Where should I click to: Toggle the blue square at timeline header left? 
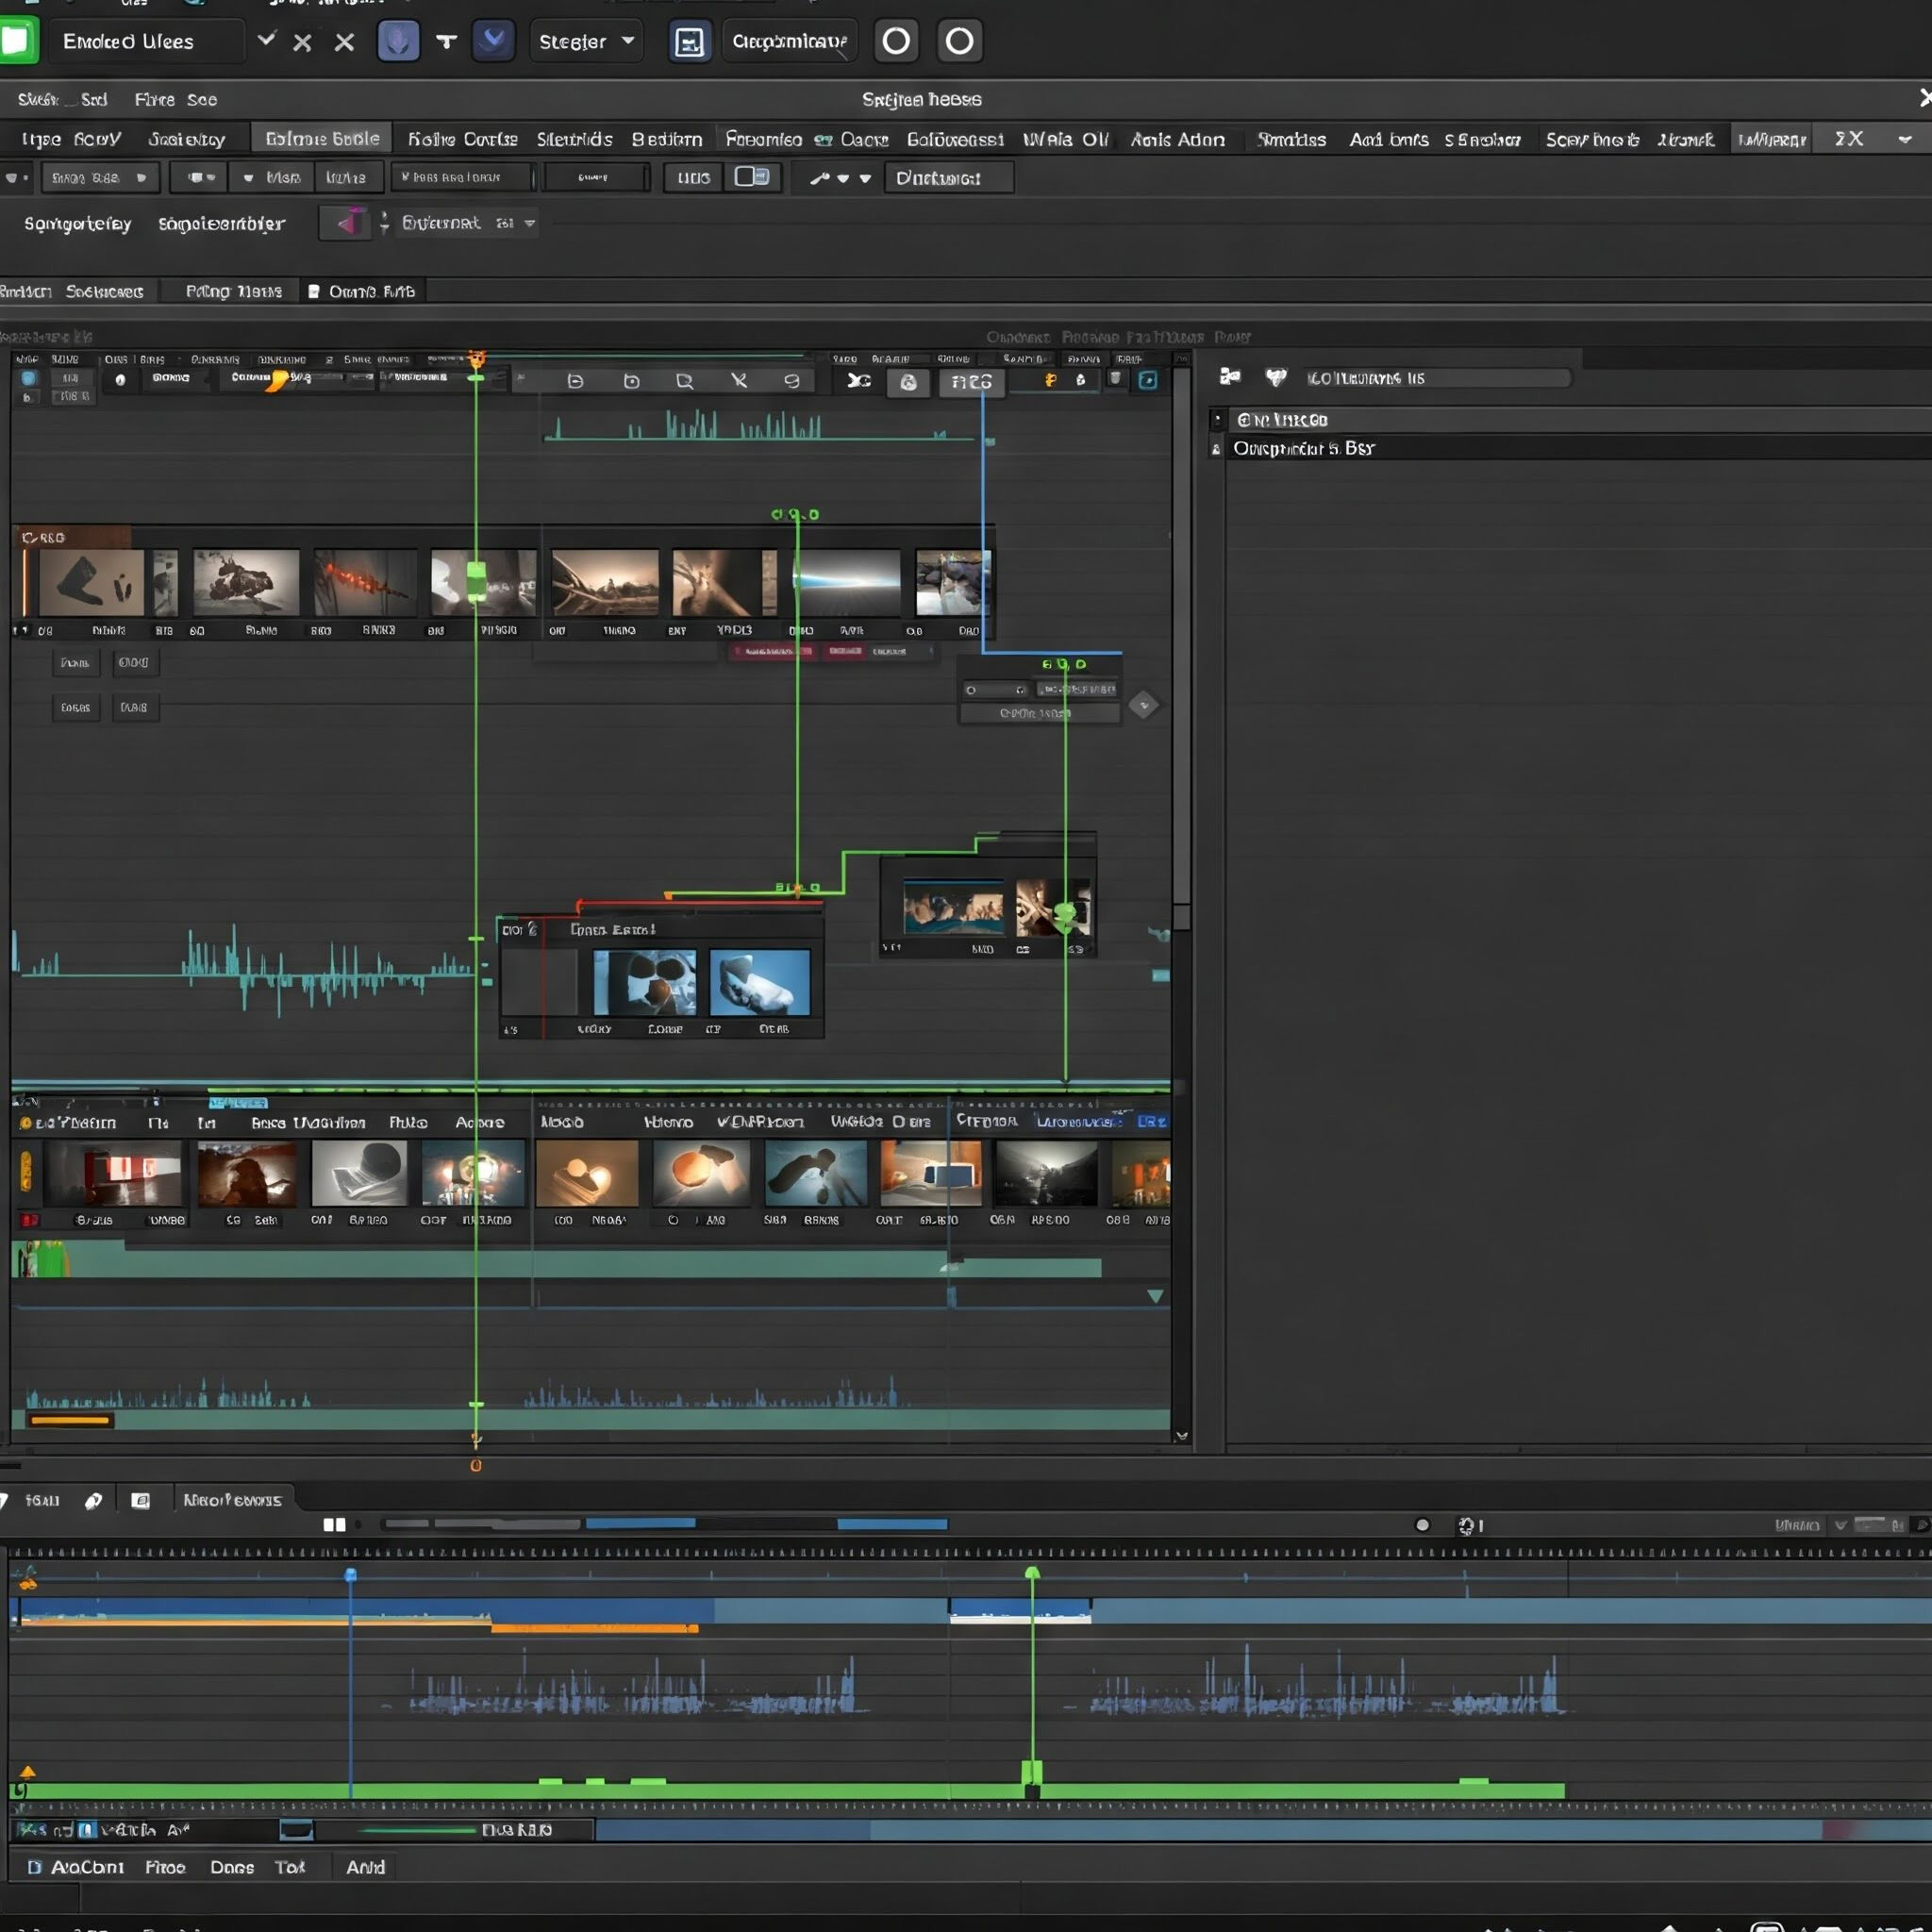pyautogui.click(x=28, y=378)
